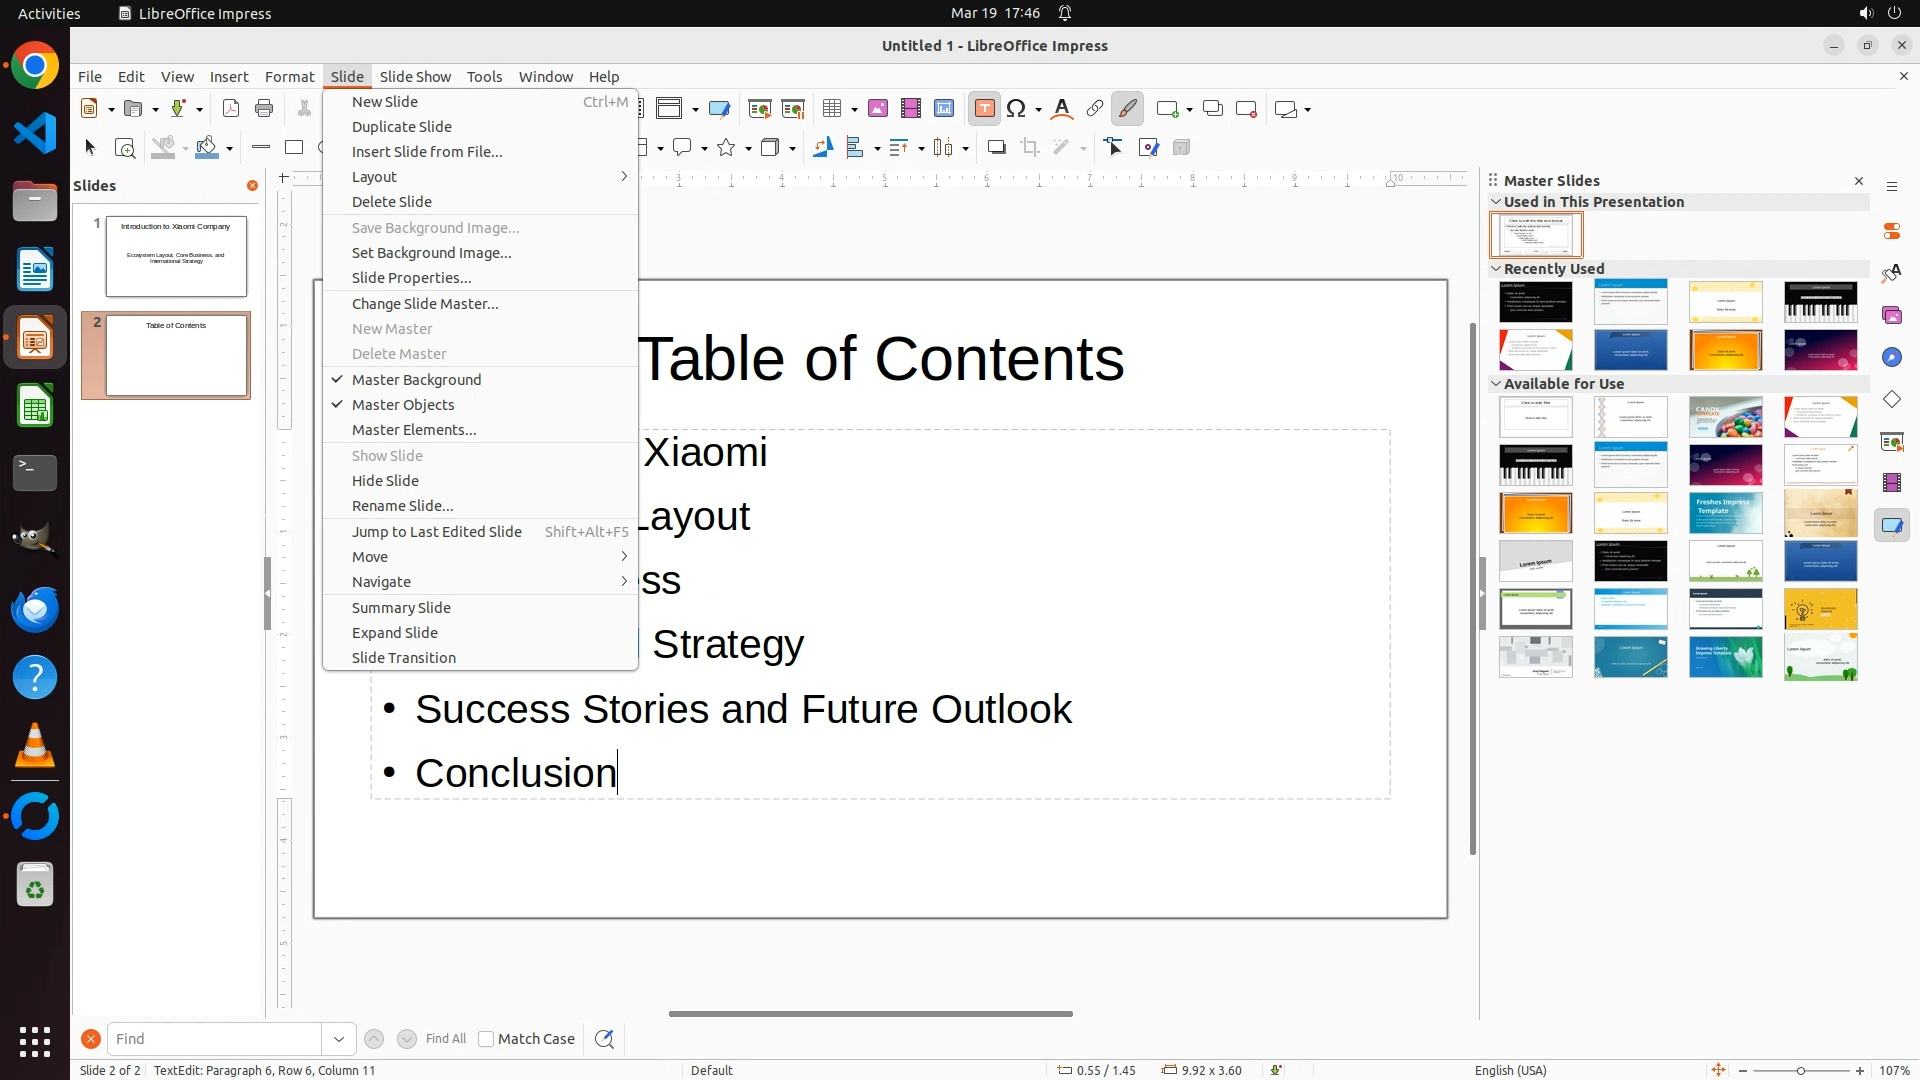Click Insert Hyperlink chain icon
Viewport: 1920px width, 1080px height.
coord(1095,109)
